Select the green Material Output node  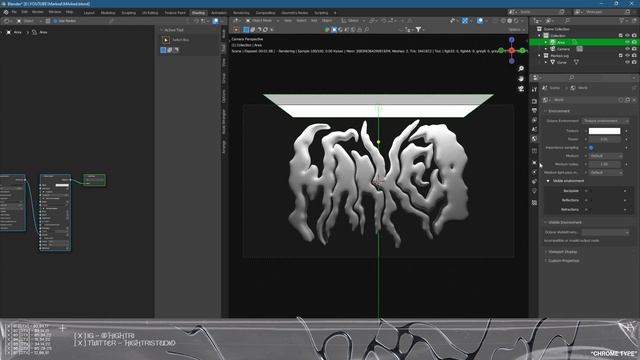coord(94,180)
